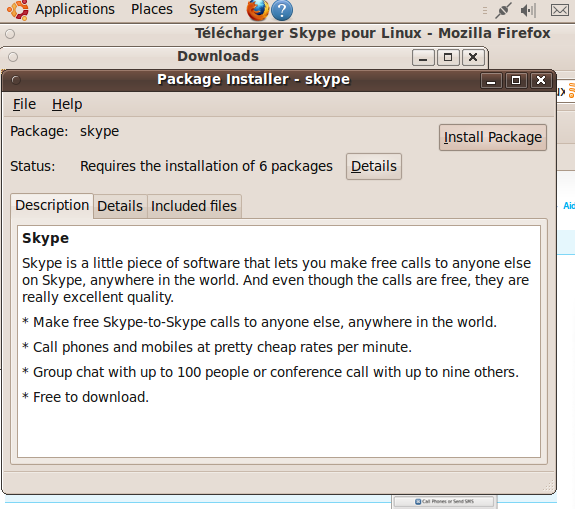The width and height of the screenshot is (575, 509).
Task: Maximize the Package Installer window
Action: click(x=516, y=80)
